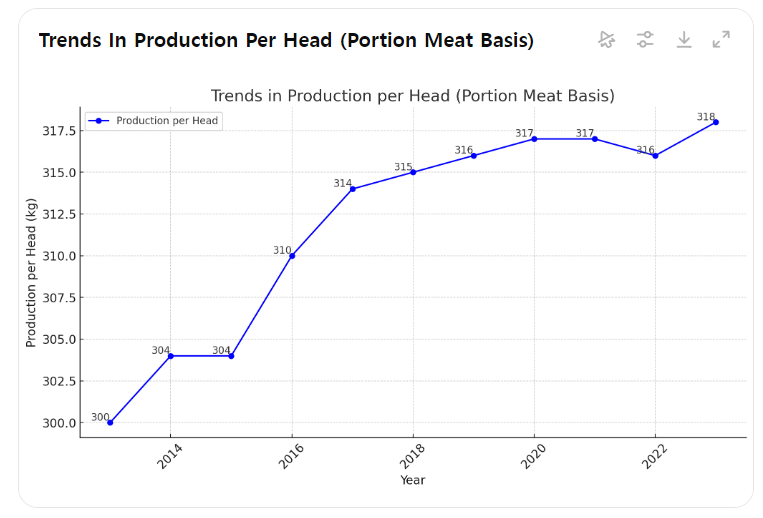
Task: Select the "Year" x-axis label
Action: point(412,480)
